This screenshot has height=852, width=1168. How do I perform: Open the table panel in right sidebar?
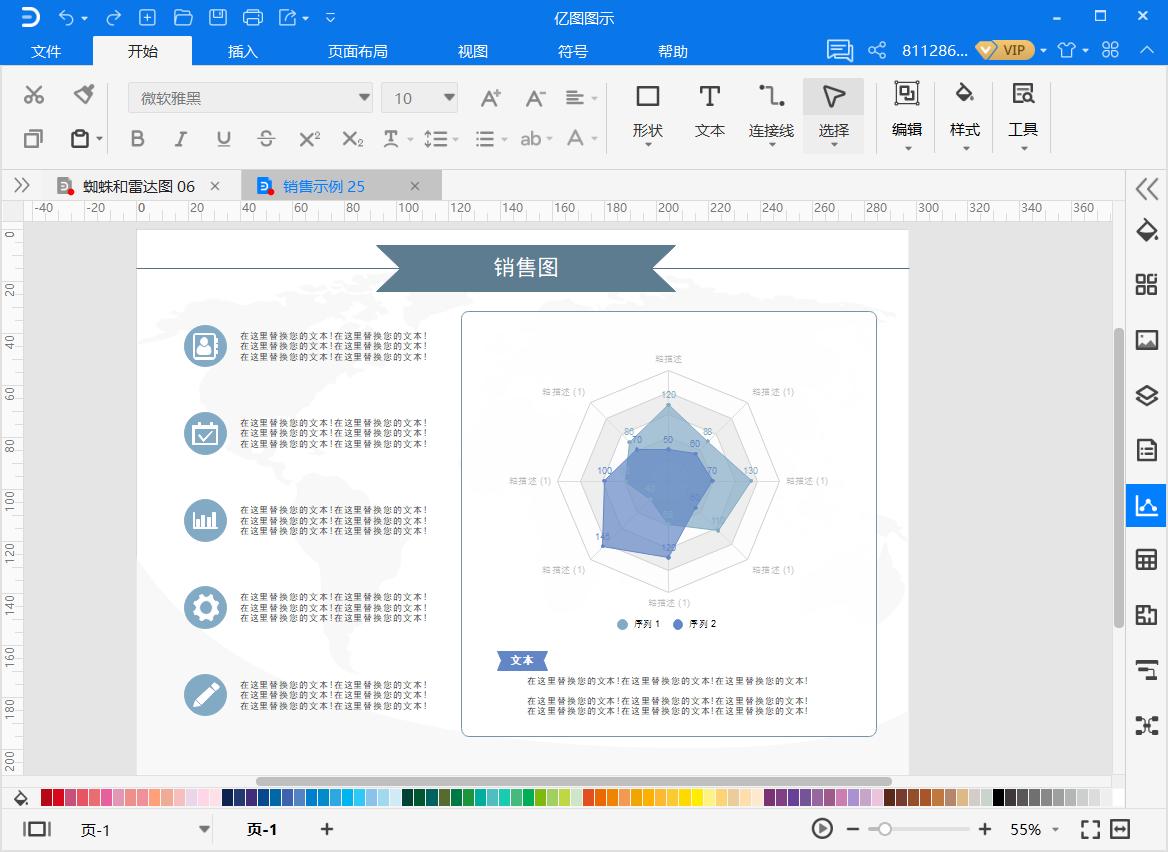coord(1146,560)
